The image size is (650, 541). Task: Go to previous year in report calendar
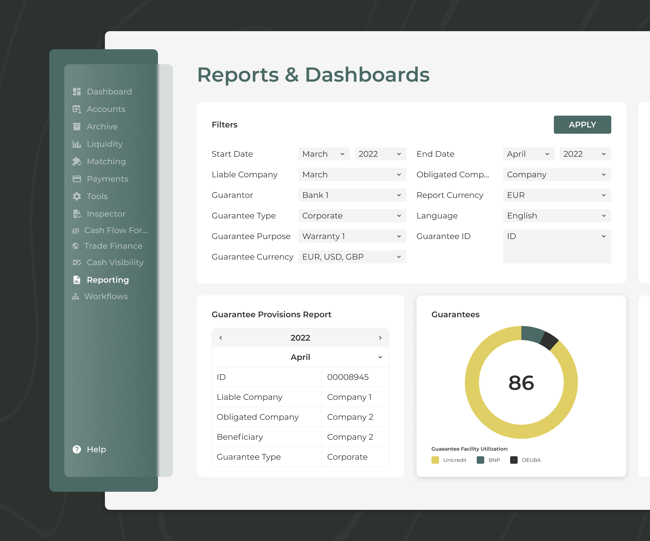tap(221, 338)
